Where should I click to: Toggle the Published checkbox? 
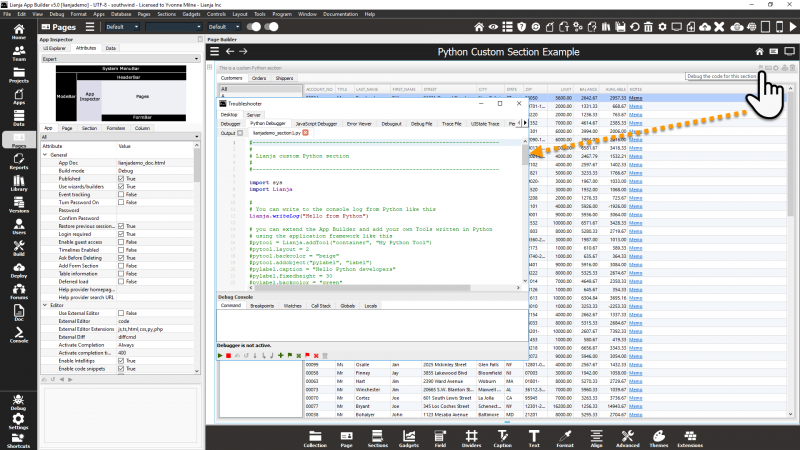(122, 179)
